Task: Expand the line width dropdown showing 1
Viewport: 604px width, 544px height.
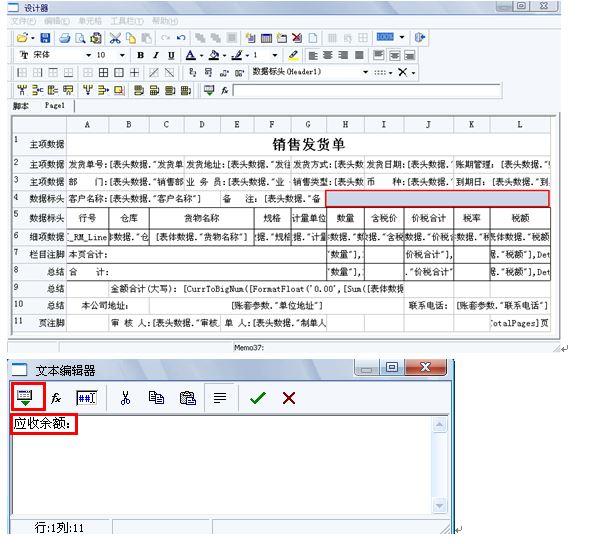Action: pos(275,55)
